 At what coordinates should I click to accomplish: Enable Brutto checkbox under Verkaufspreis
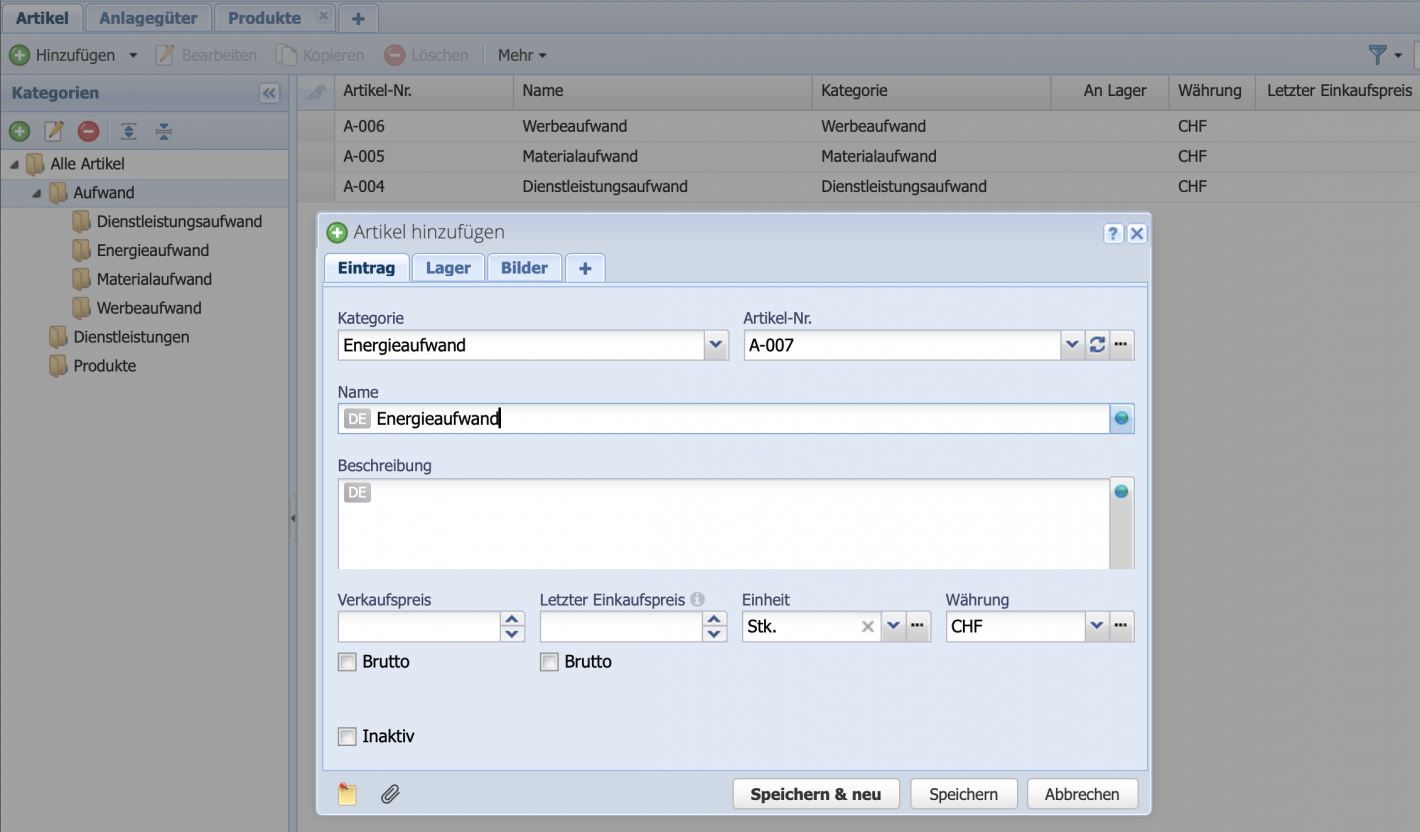(347, 662)
